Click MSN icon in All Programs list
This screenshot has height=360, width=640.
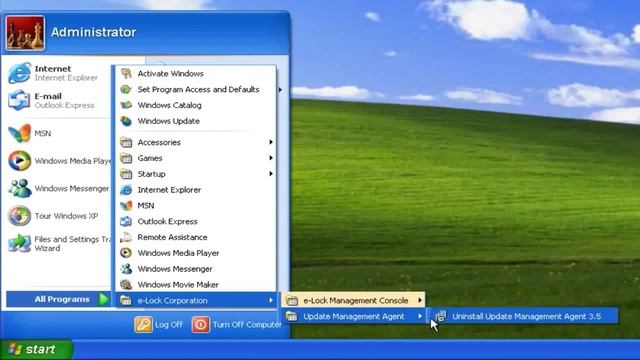(x=126, y=205)
